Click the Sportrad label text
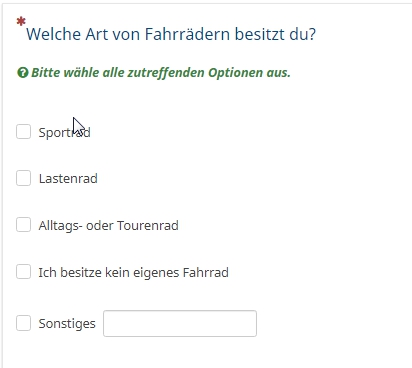Image resolution: width=412 pixels, height=368 pixels. [x=64, y=133]
